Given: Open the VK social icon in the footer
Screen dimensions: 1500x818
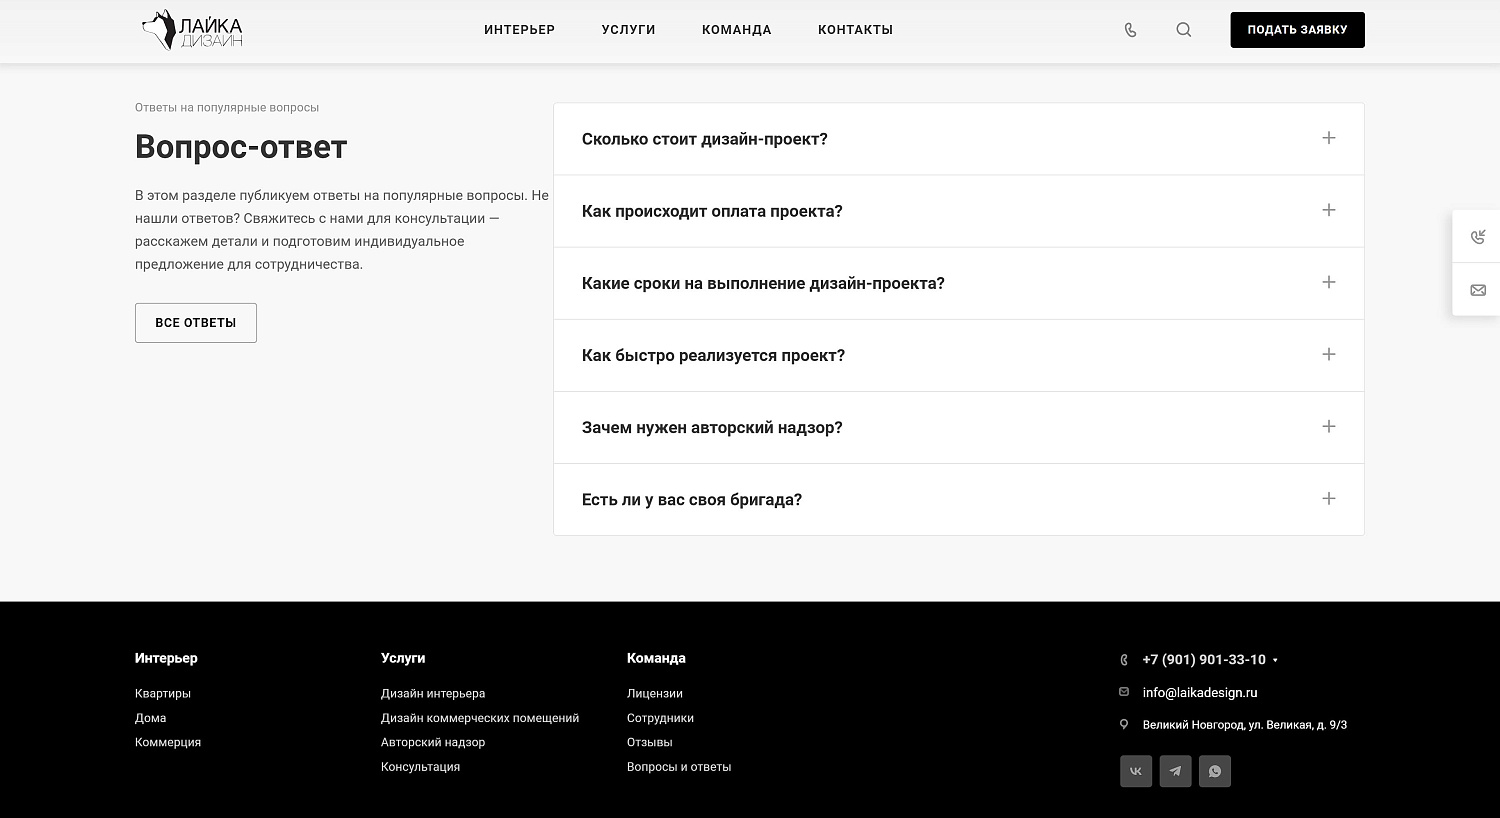Looking at the screenshot, I should point(1135,771).
